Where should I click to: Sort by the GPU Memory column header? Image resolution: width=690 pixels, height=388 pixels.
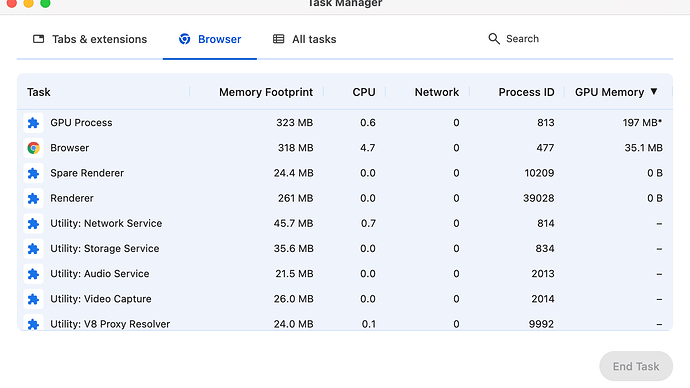(609, 92)
